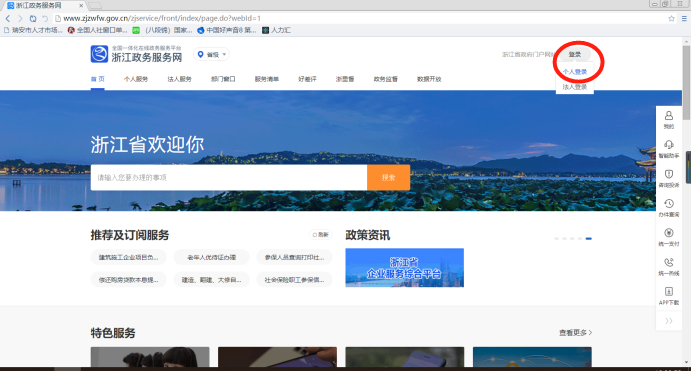Open the 社会保险职工参保 service pill

pos(294,280)
